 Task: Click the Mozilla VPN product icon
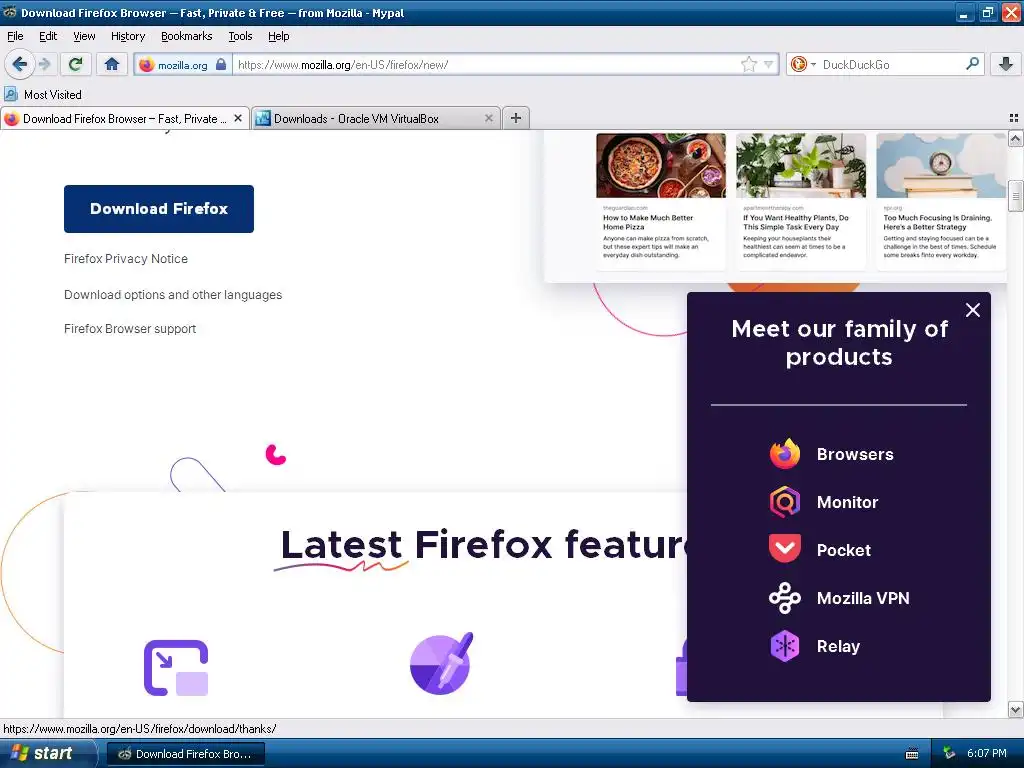click(785, 598)
